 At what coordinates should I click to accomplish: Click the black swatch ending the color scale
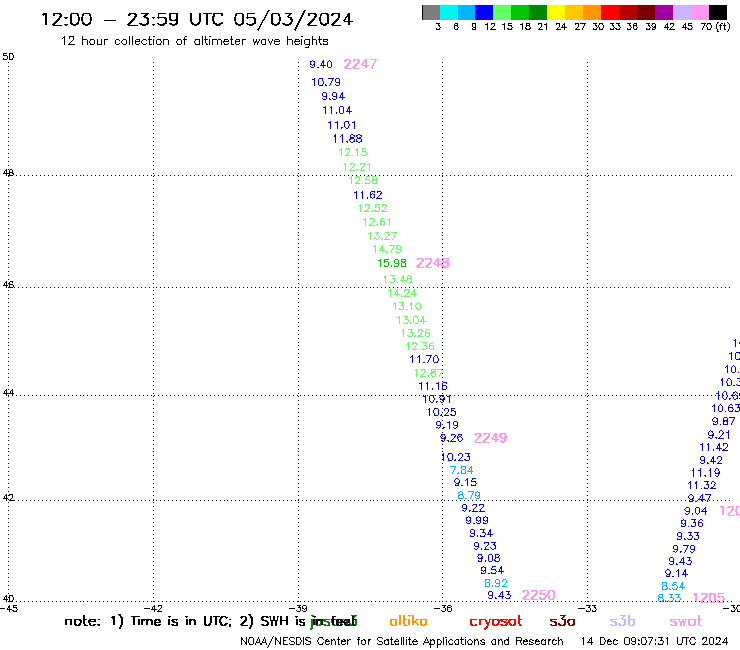[718, 12]
